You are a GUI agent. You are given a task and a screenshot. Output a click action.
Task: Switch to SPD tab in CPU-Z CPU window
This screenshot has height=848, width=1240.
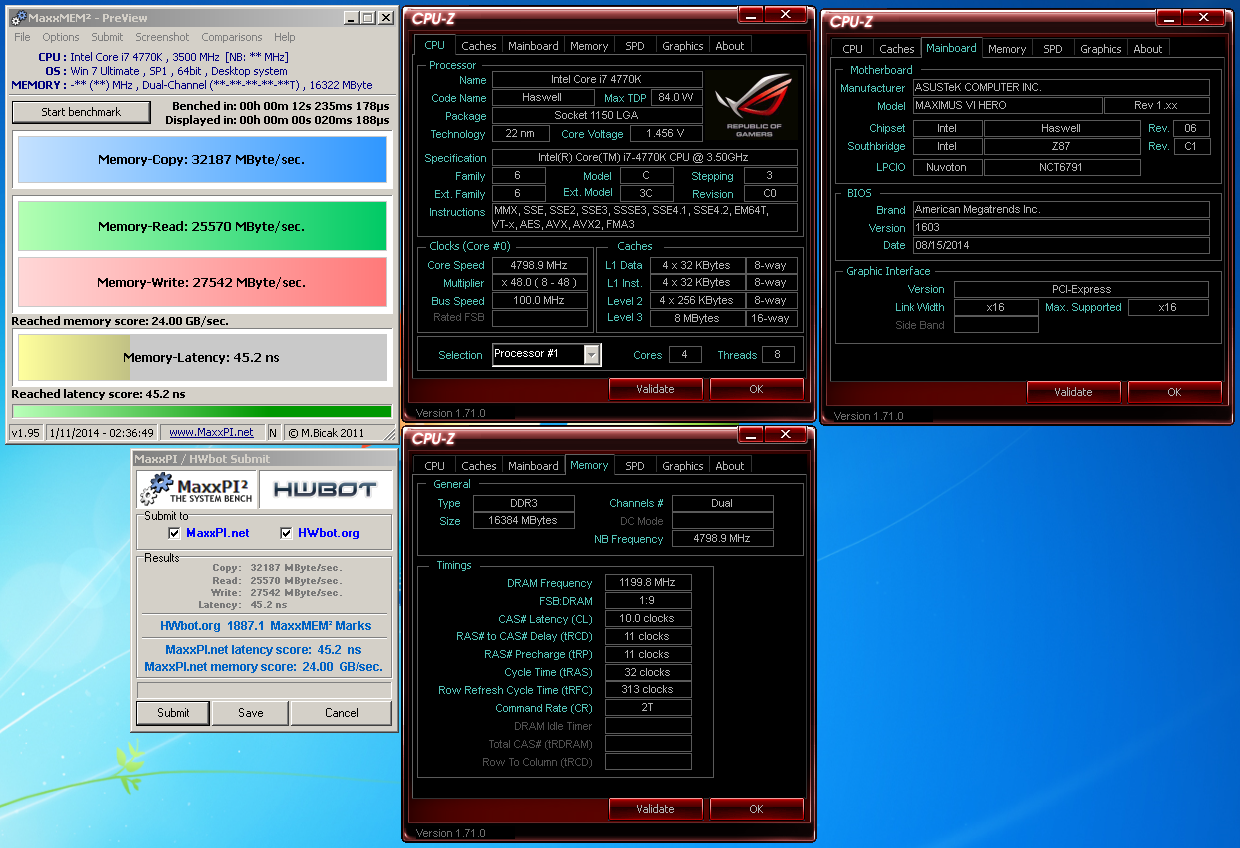635,46
